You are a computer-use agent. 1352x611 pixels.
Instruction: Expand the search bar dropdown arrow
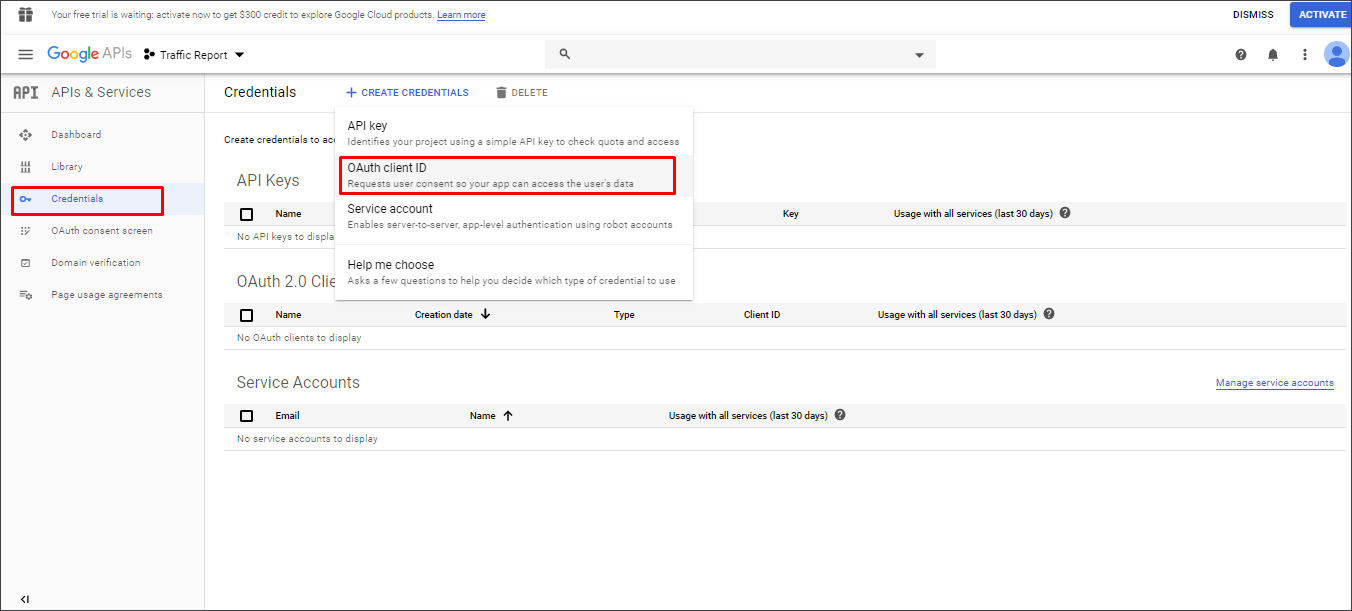(x=919, y=55)
